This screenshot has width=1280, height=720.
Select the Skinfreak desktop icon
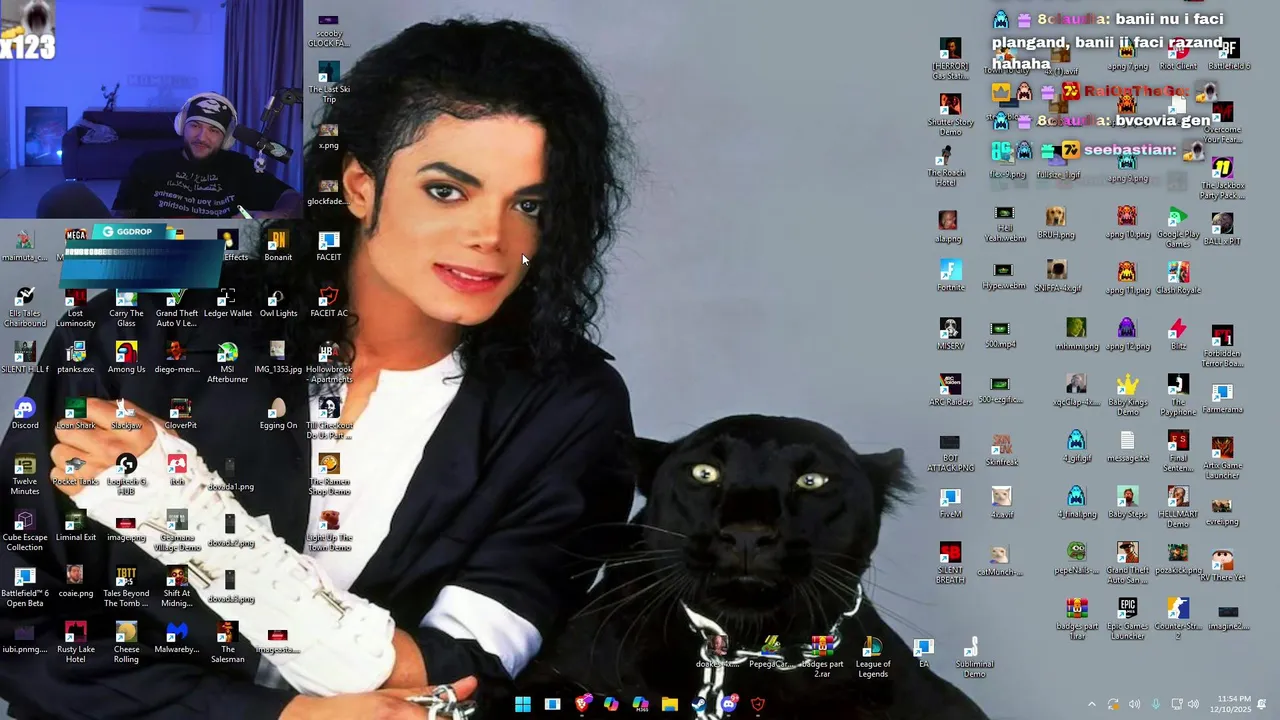1001,451
